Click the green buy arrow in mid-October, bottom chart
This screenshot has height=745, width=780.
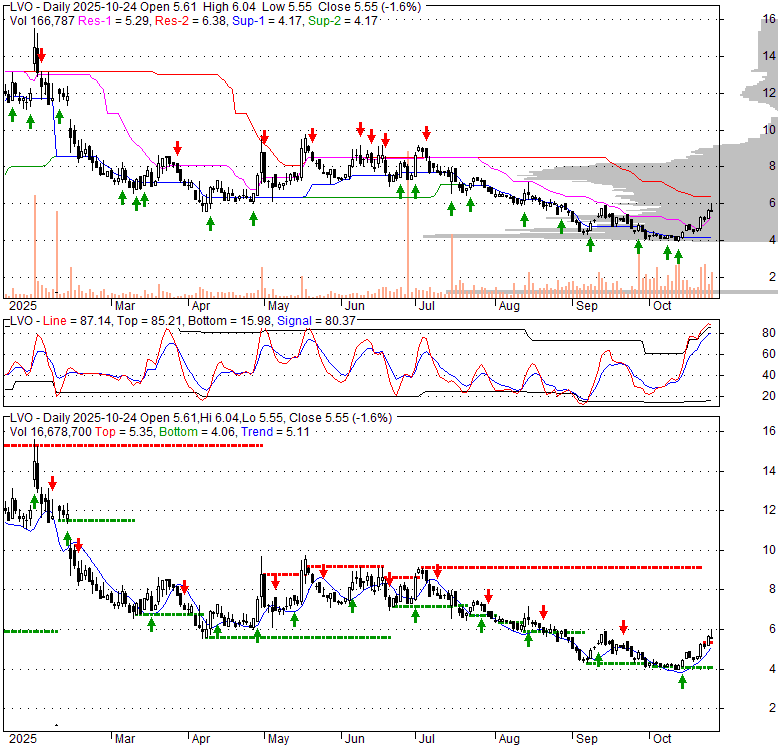coord(683,681)
